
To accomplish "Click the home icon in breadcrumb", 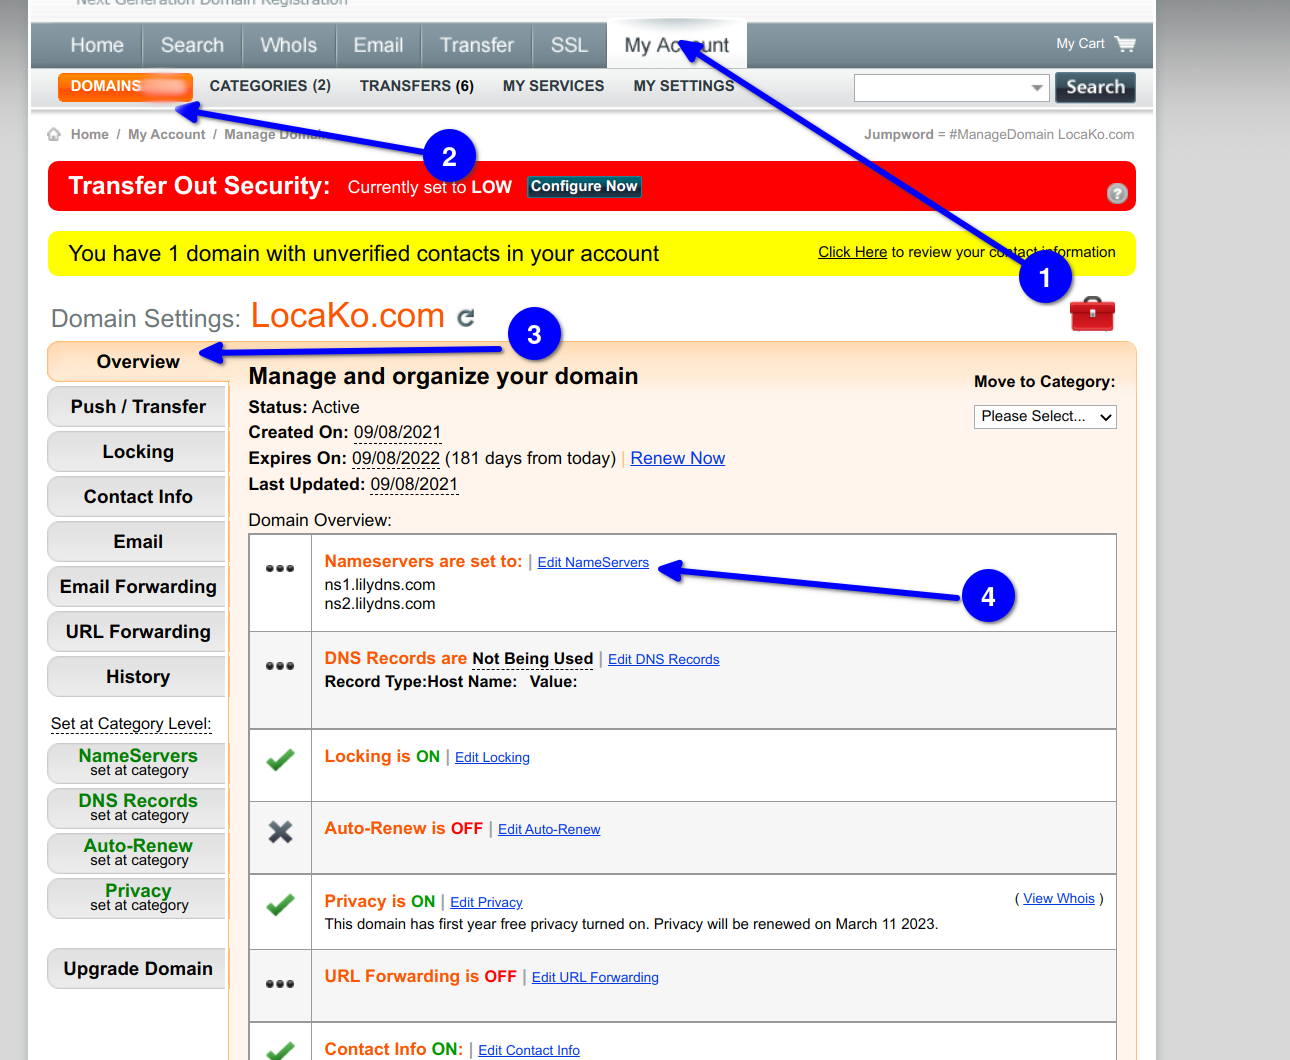I will coord(54,134).
